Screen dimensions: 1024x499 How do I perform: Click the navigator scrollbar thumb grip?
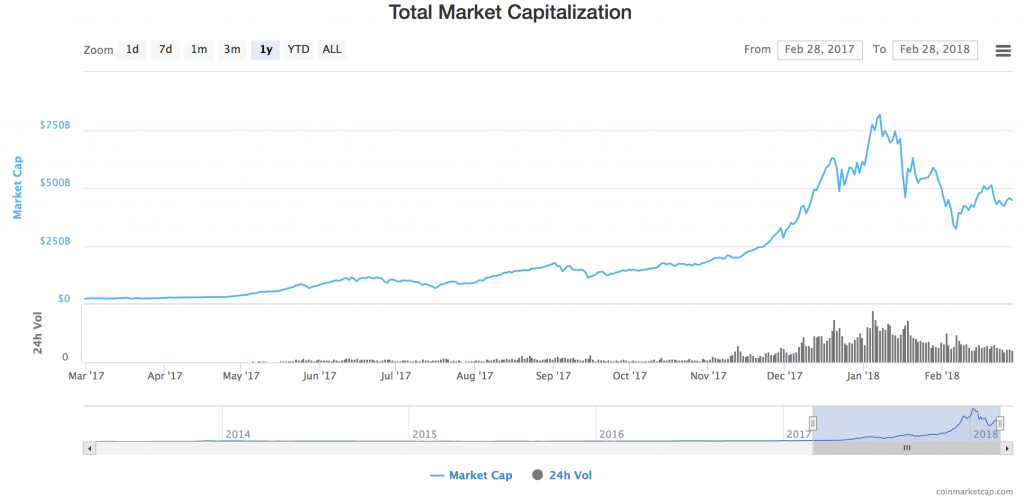(x=906, y=448)
